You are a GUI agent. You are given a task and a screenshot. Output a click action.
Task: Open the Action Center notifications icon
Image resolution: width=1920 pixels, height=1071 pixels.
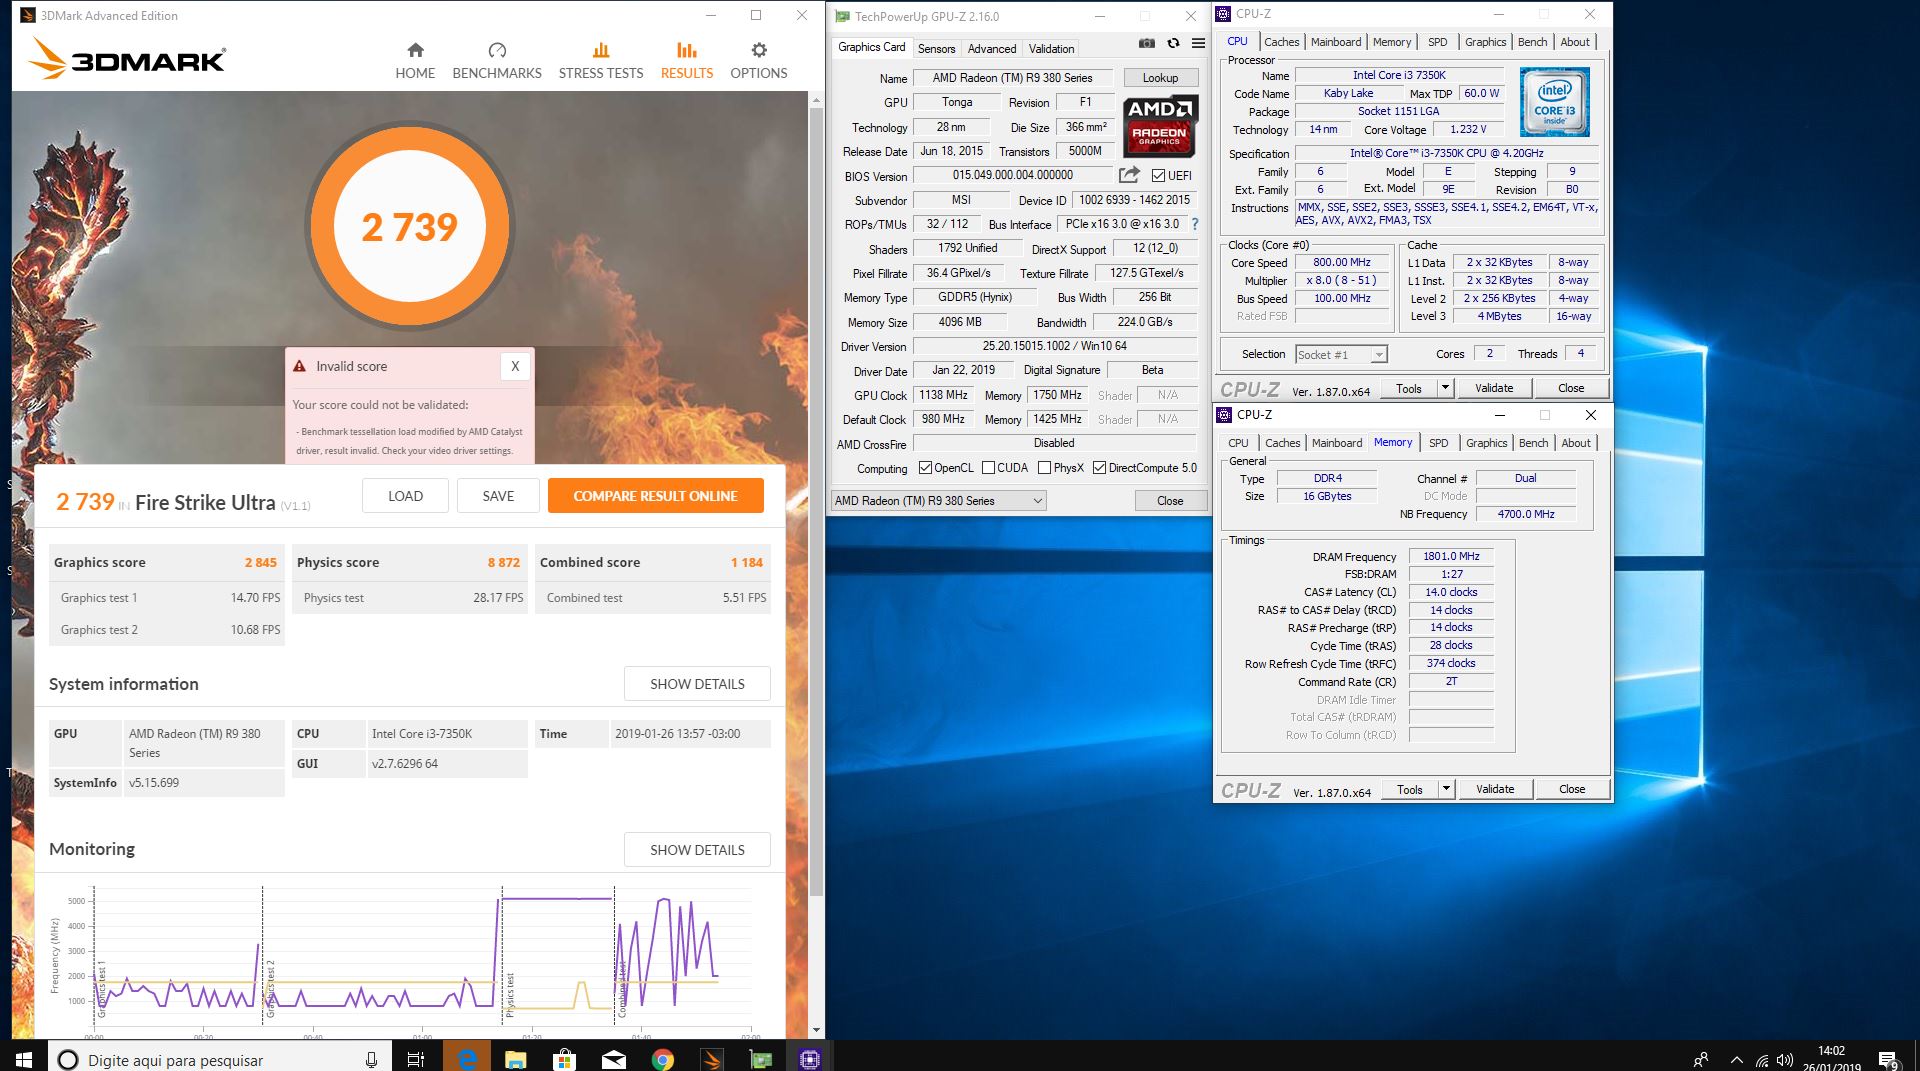(1888, 1059)
